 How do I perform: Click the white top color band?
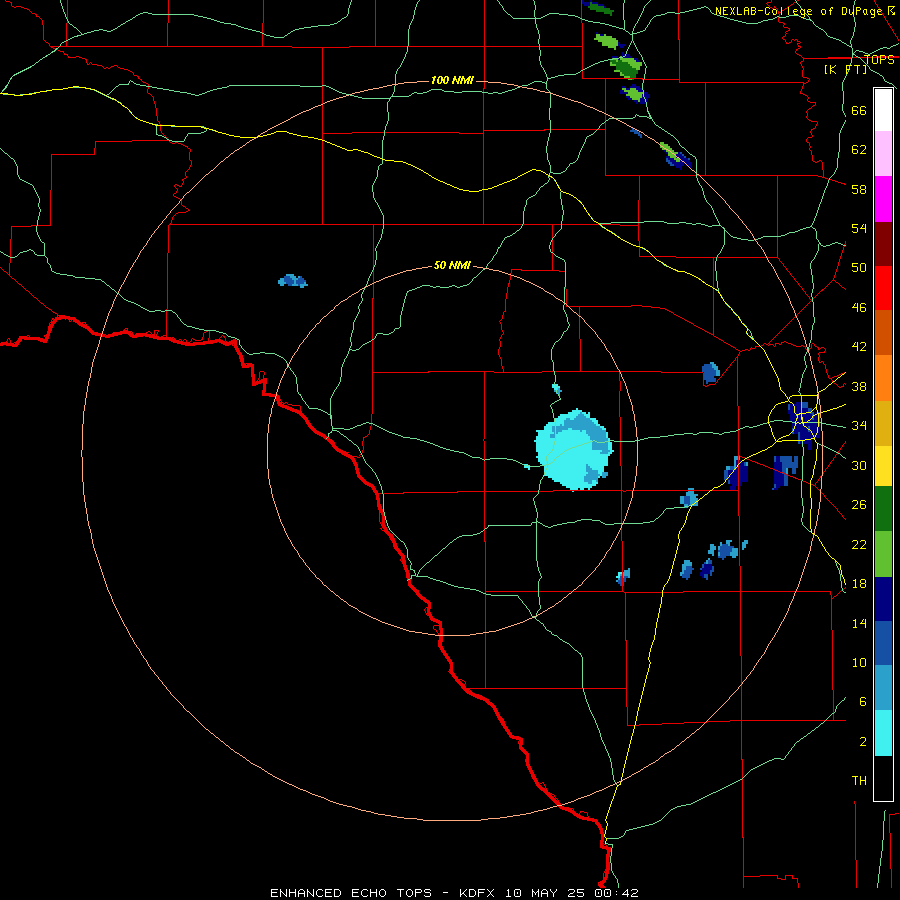coord(883,110)
